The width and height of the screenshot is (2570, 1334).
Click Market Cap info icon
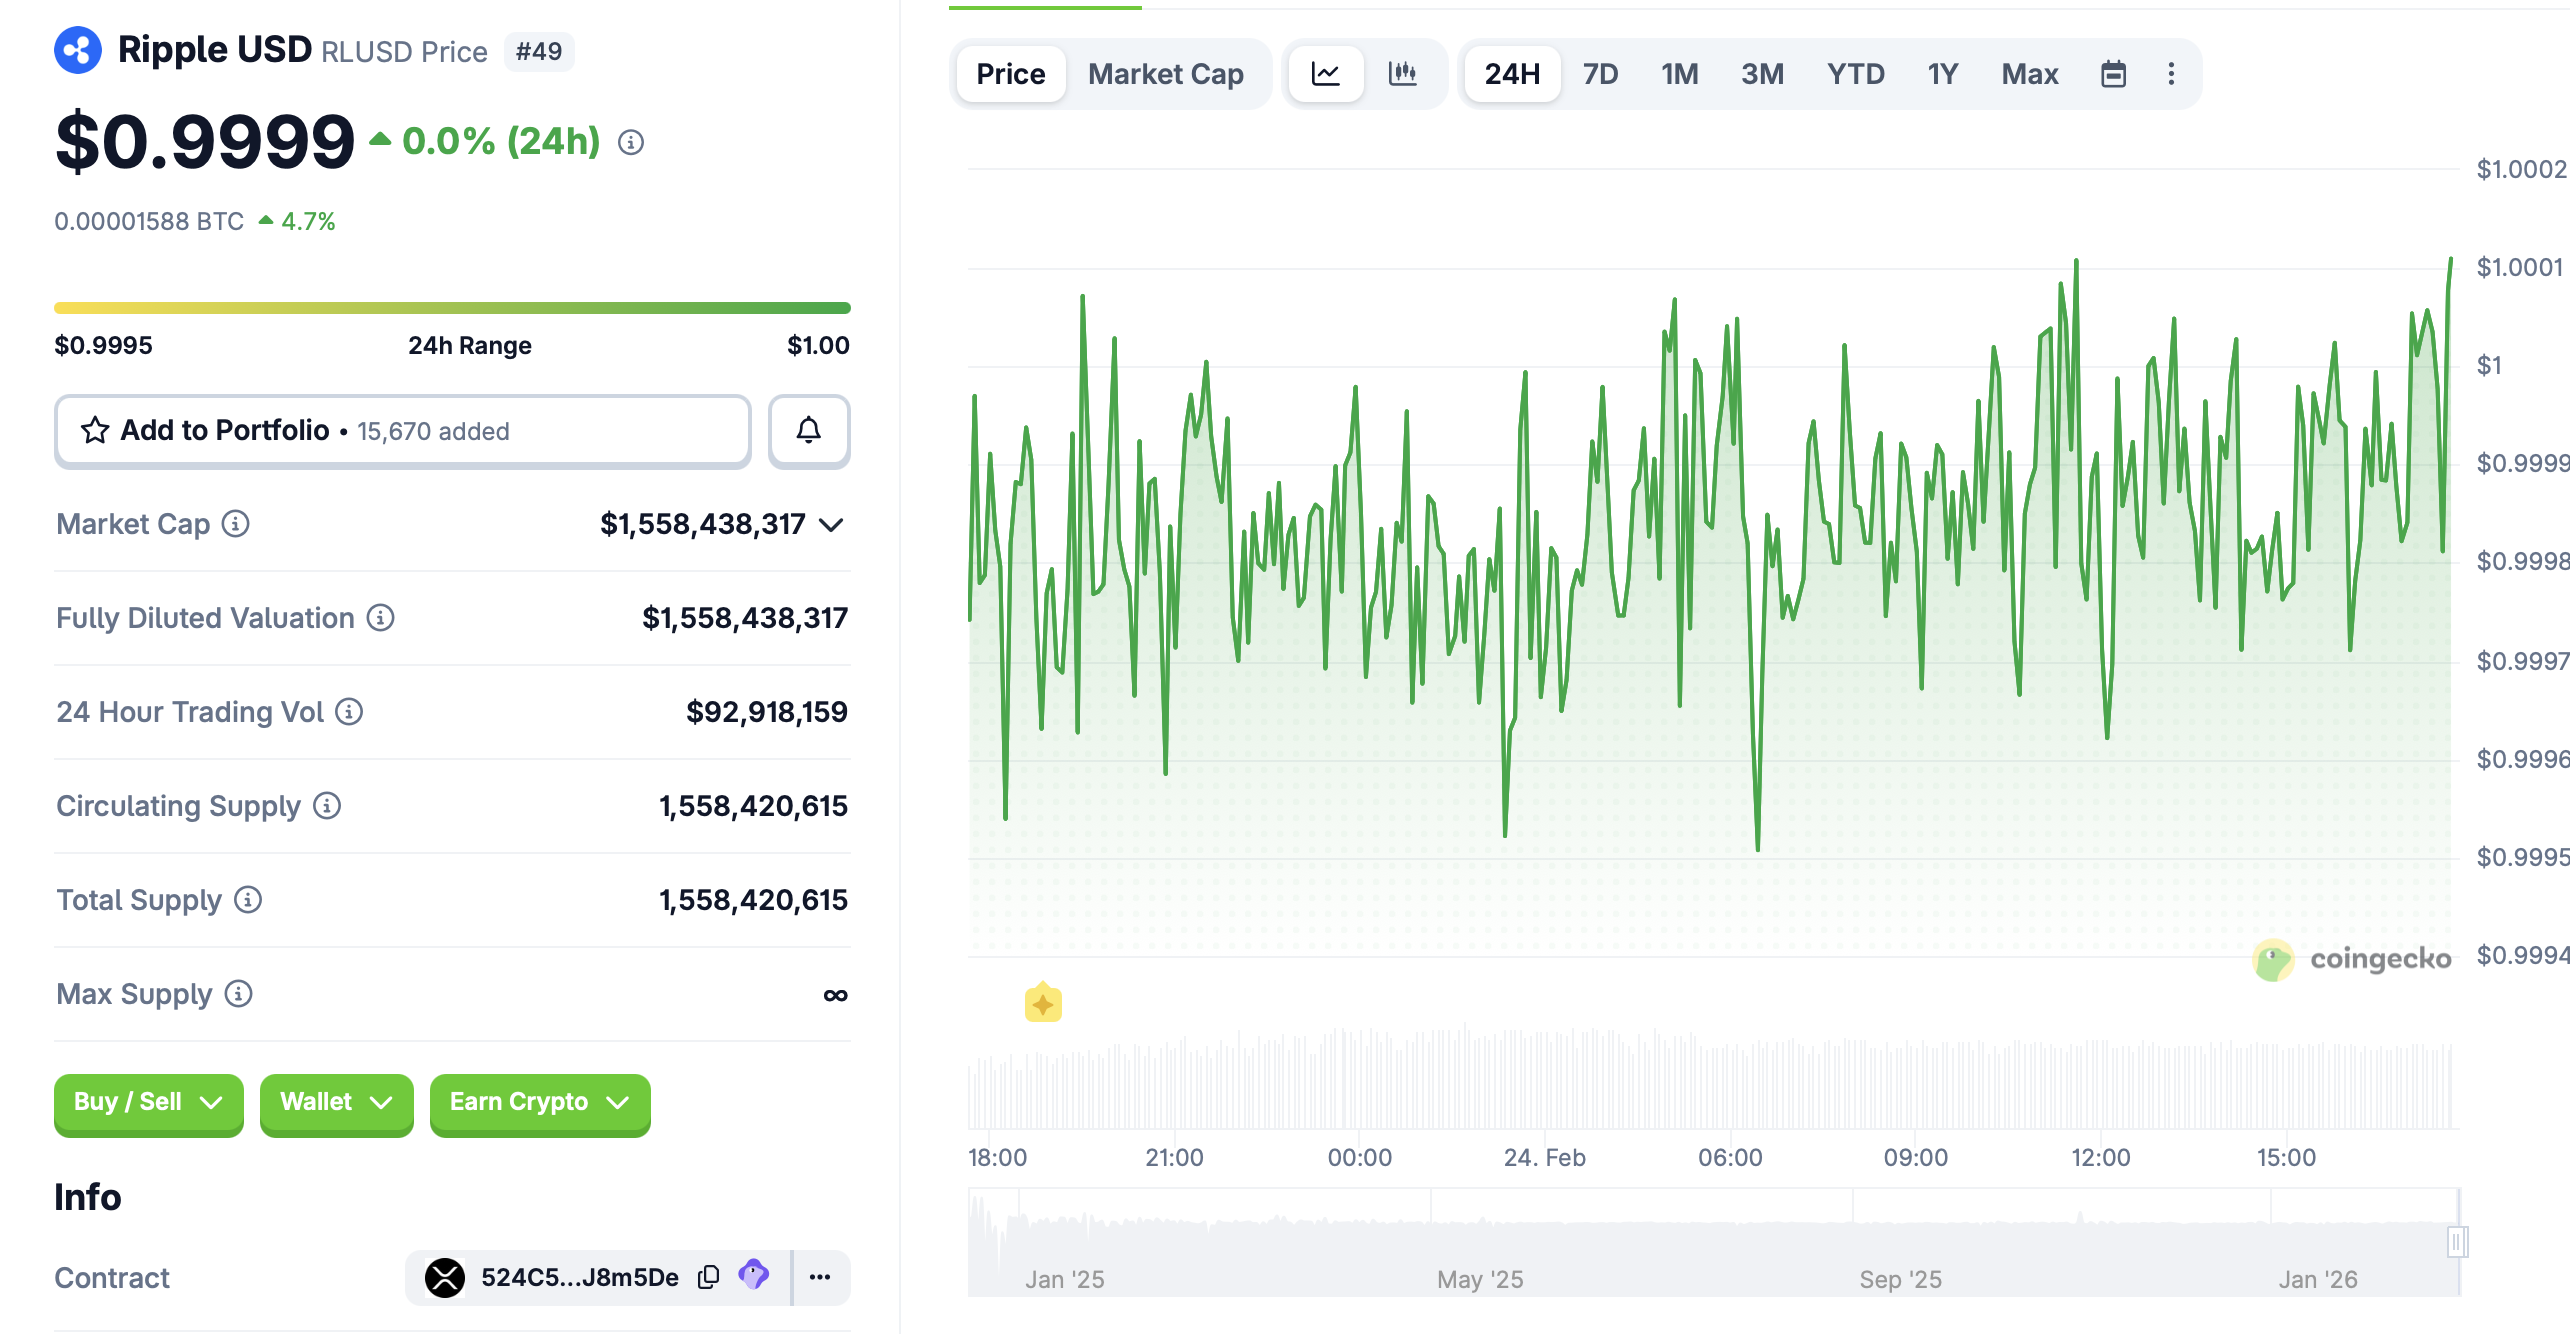(x=236, y=524)
